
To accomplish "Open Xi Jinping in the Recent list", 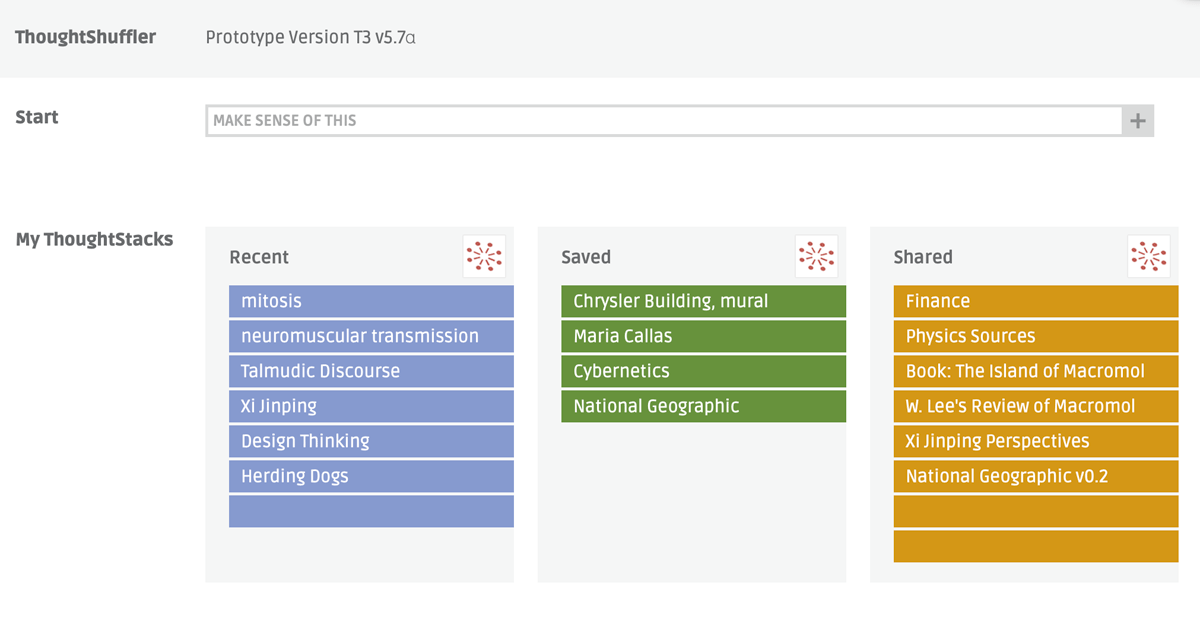I will tap(371, 406).
